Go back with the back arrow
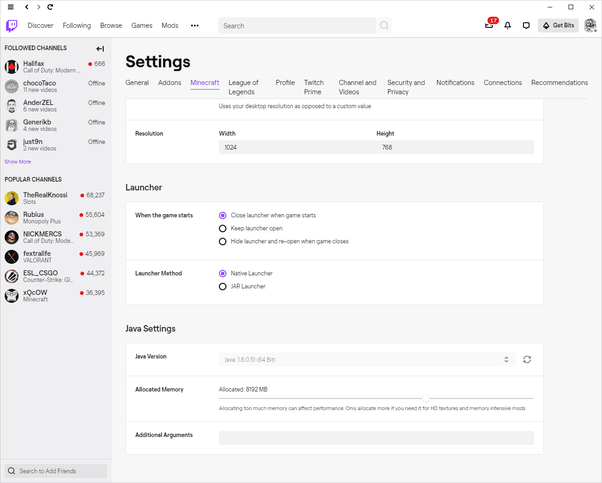Image resolution: width=602 pixels, height=483 pixels. pos(26,7)
